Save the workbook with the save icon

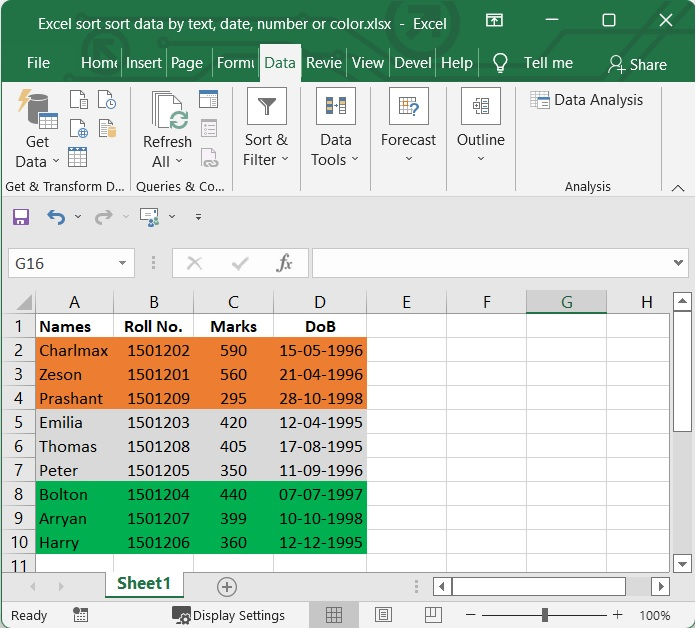click(21, 217)
